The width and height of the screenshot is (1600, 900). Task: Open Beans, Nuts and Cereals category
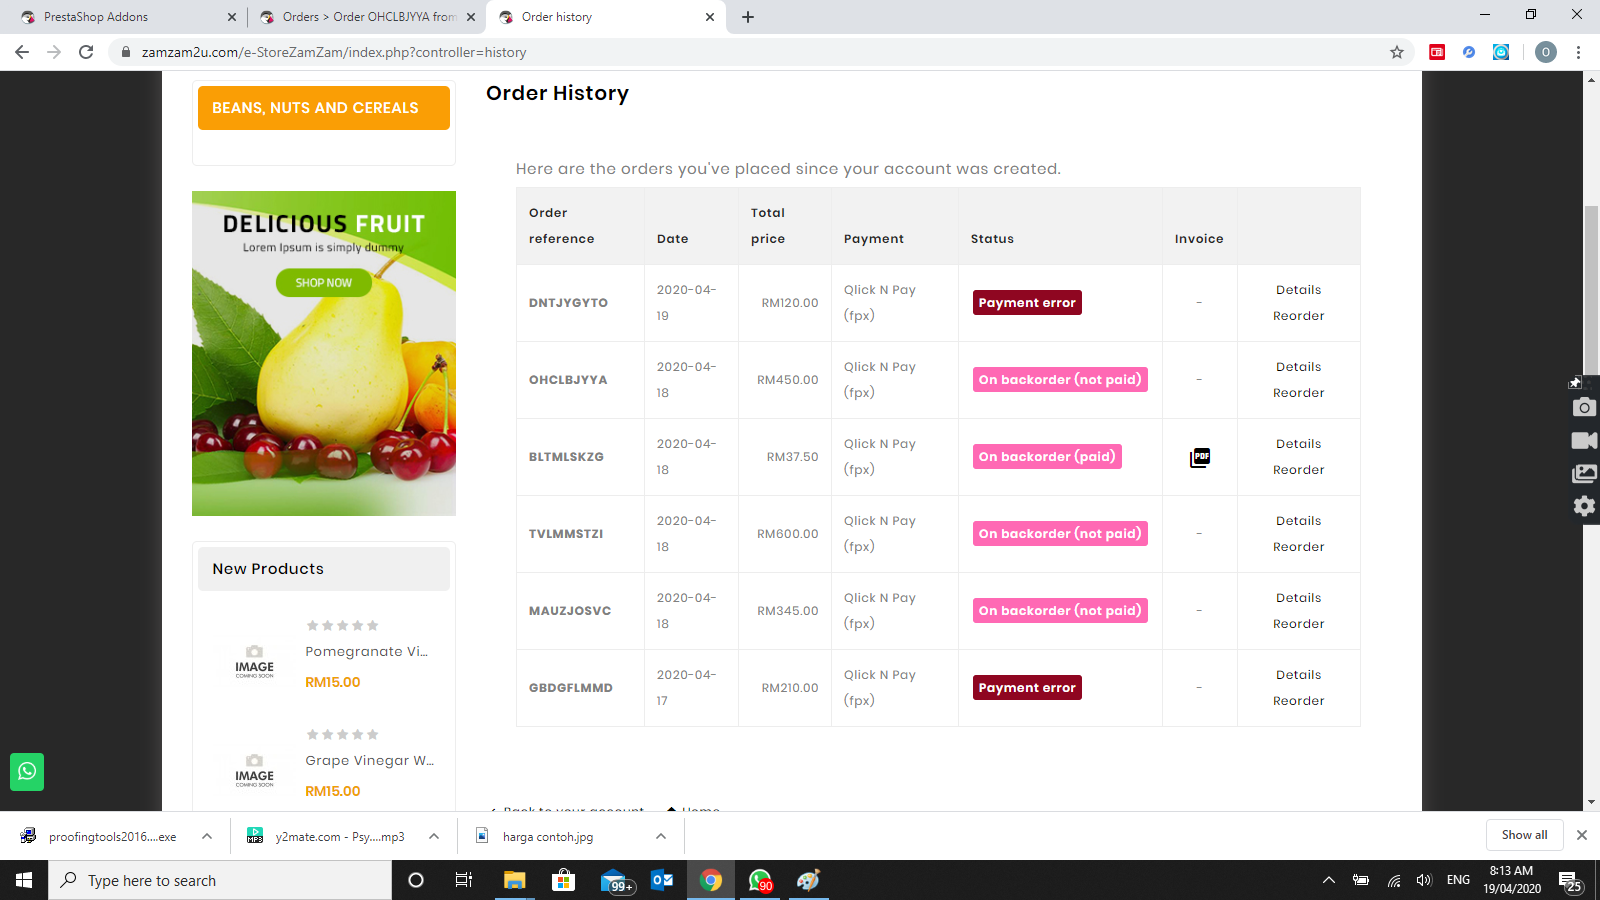[x=324, y=108]
